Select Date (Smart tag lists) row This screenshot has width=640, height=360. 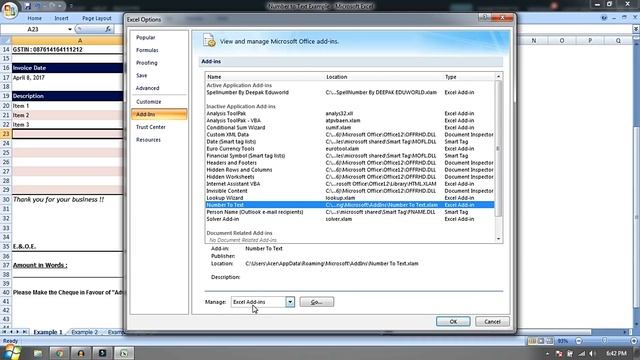pos(350,142)
